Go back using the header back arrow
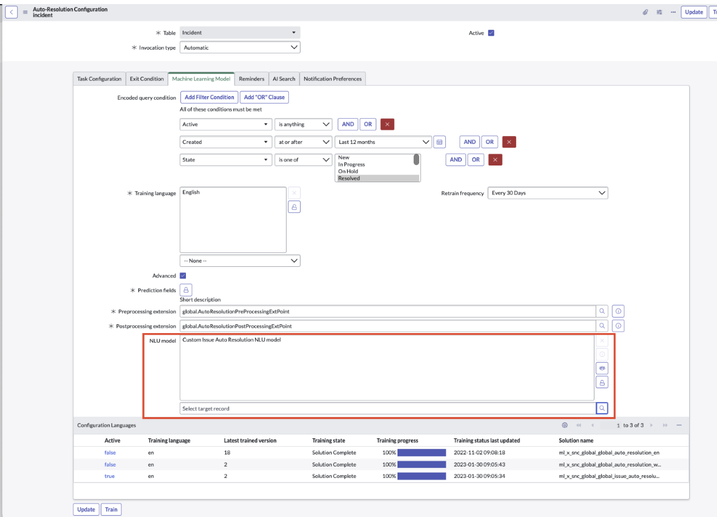The image size is (717, 517). [11, 12]
